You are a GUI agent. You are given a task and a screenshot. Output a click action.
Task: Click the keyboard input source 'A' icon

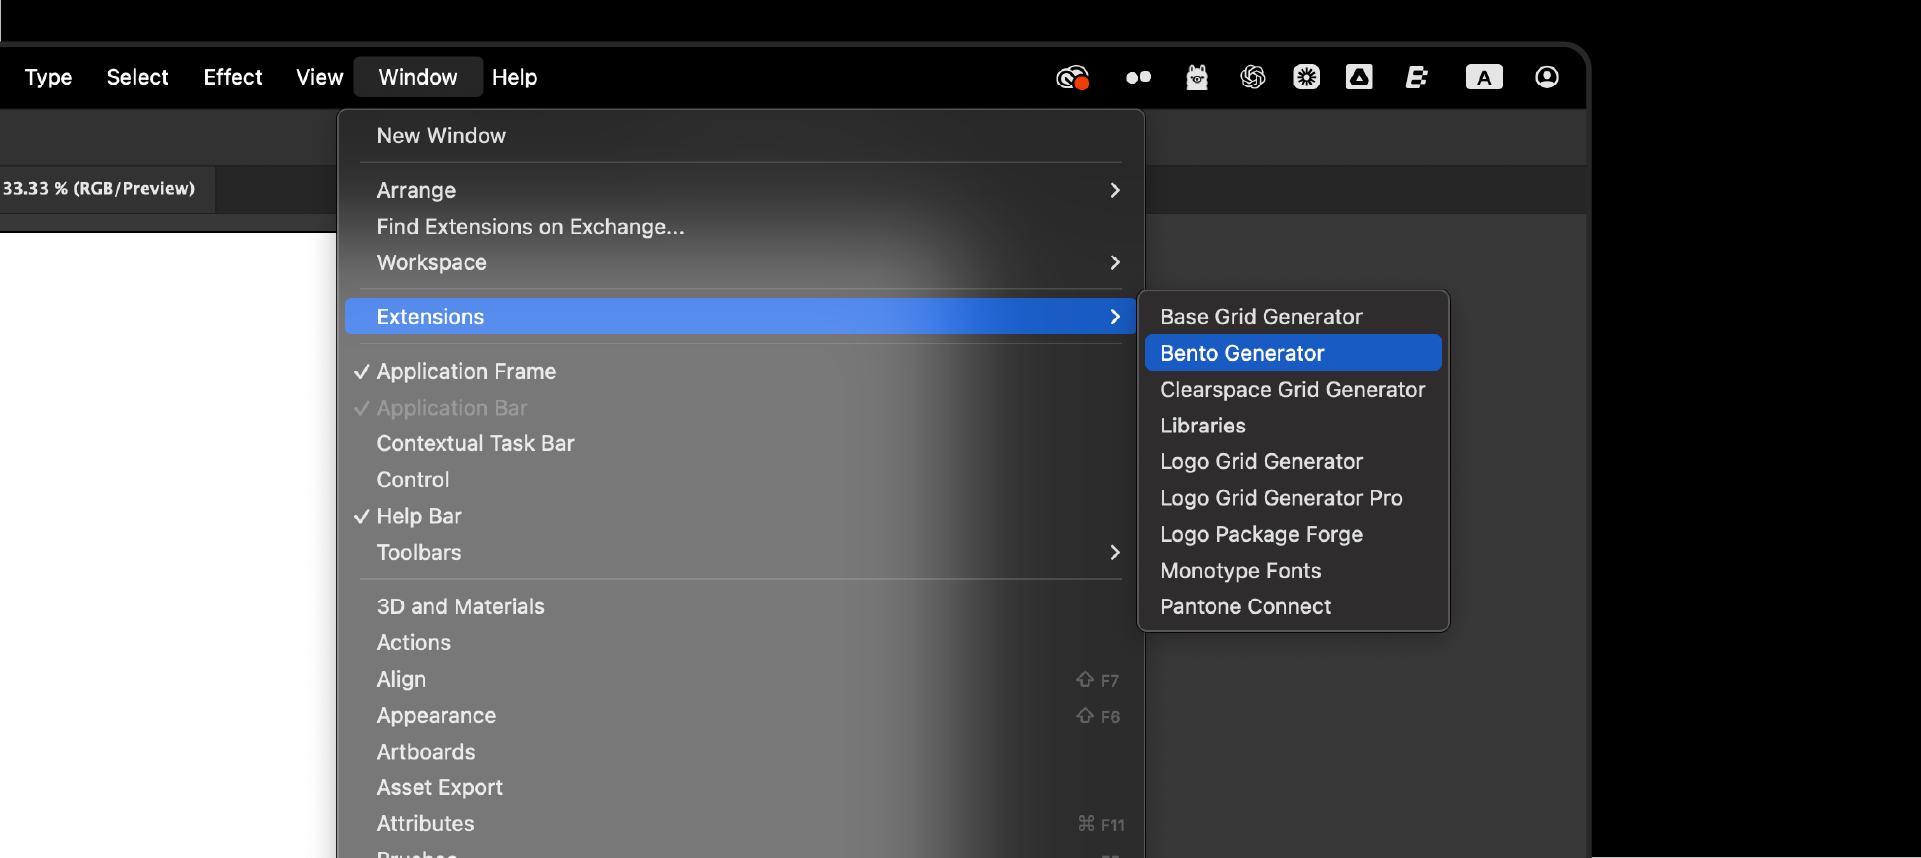coord(1484,77)
